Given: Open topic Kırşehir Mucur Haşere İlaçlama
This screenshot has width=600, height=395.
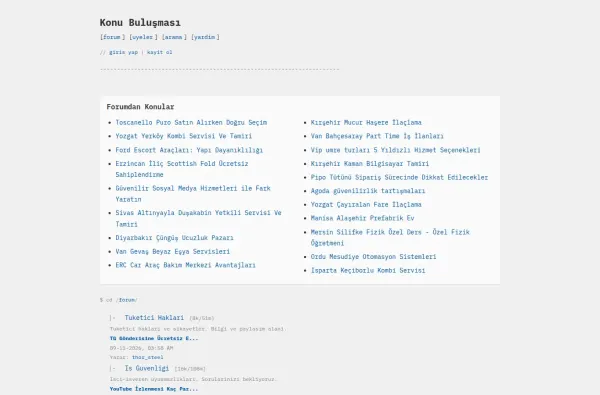Looking at the screenshot, I should (x=366, y=122).
